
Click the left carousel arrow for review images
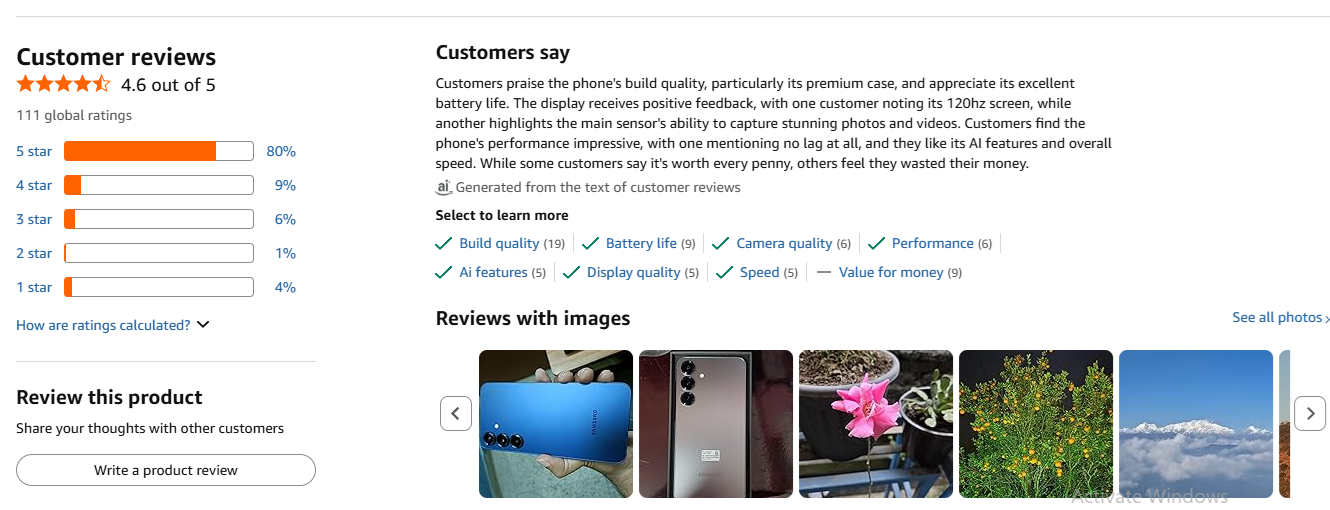pyautogui.click(x=456, y=413)
